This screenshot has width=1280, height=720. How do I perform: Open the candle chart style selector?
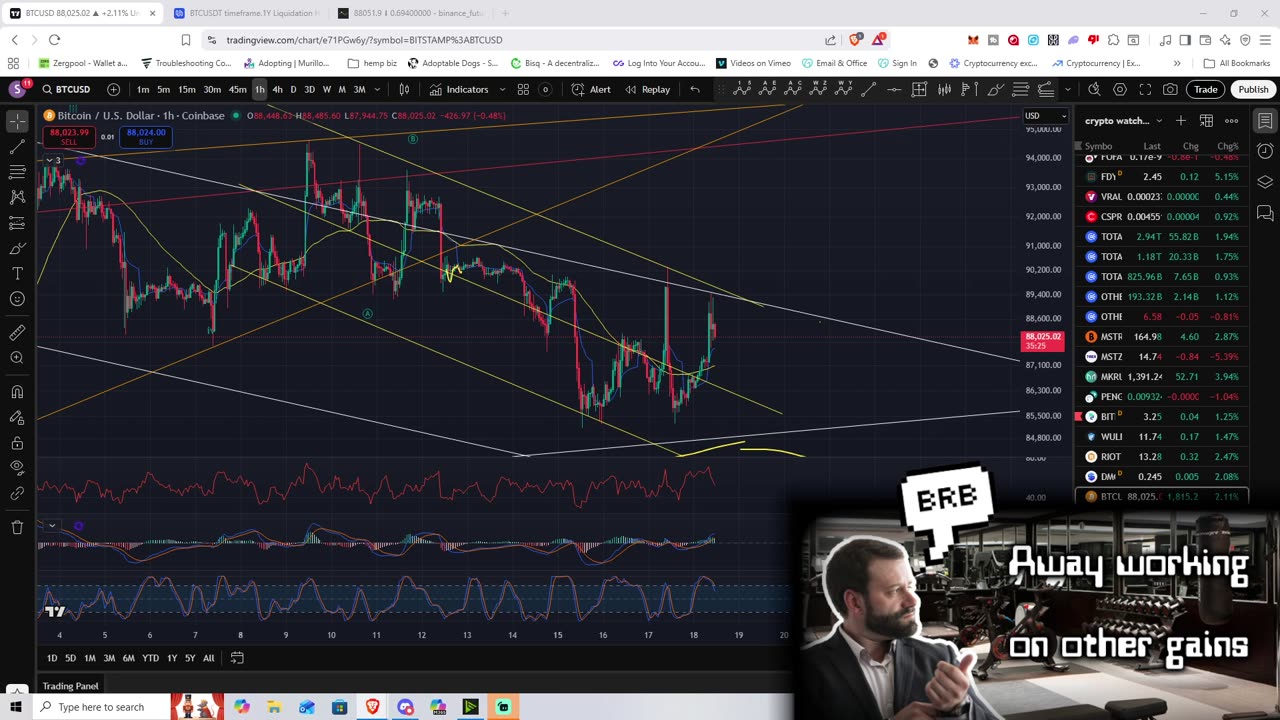pyautogui.click(x=404, y=90)
